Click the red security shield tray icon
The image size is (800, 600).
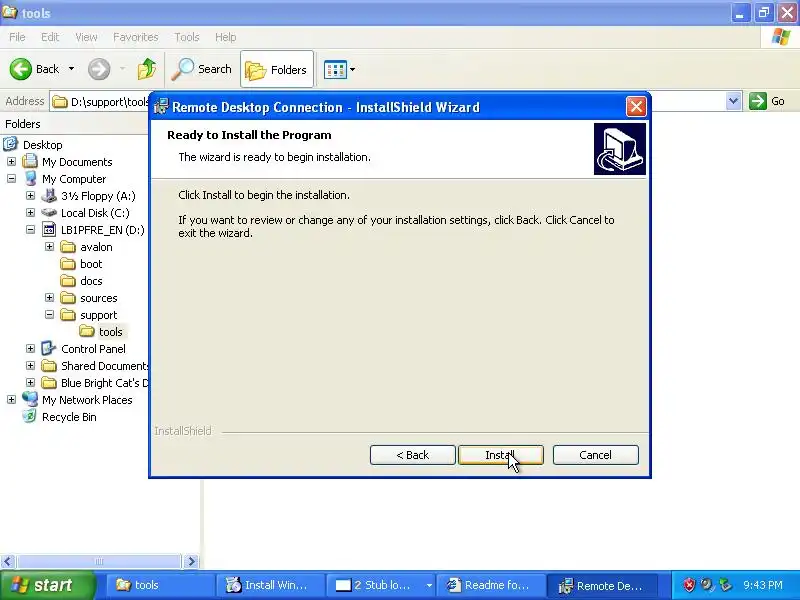689,585
